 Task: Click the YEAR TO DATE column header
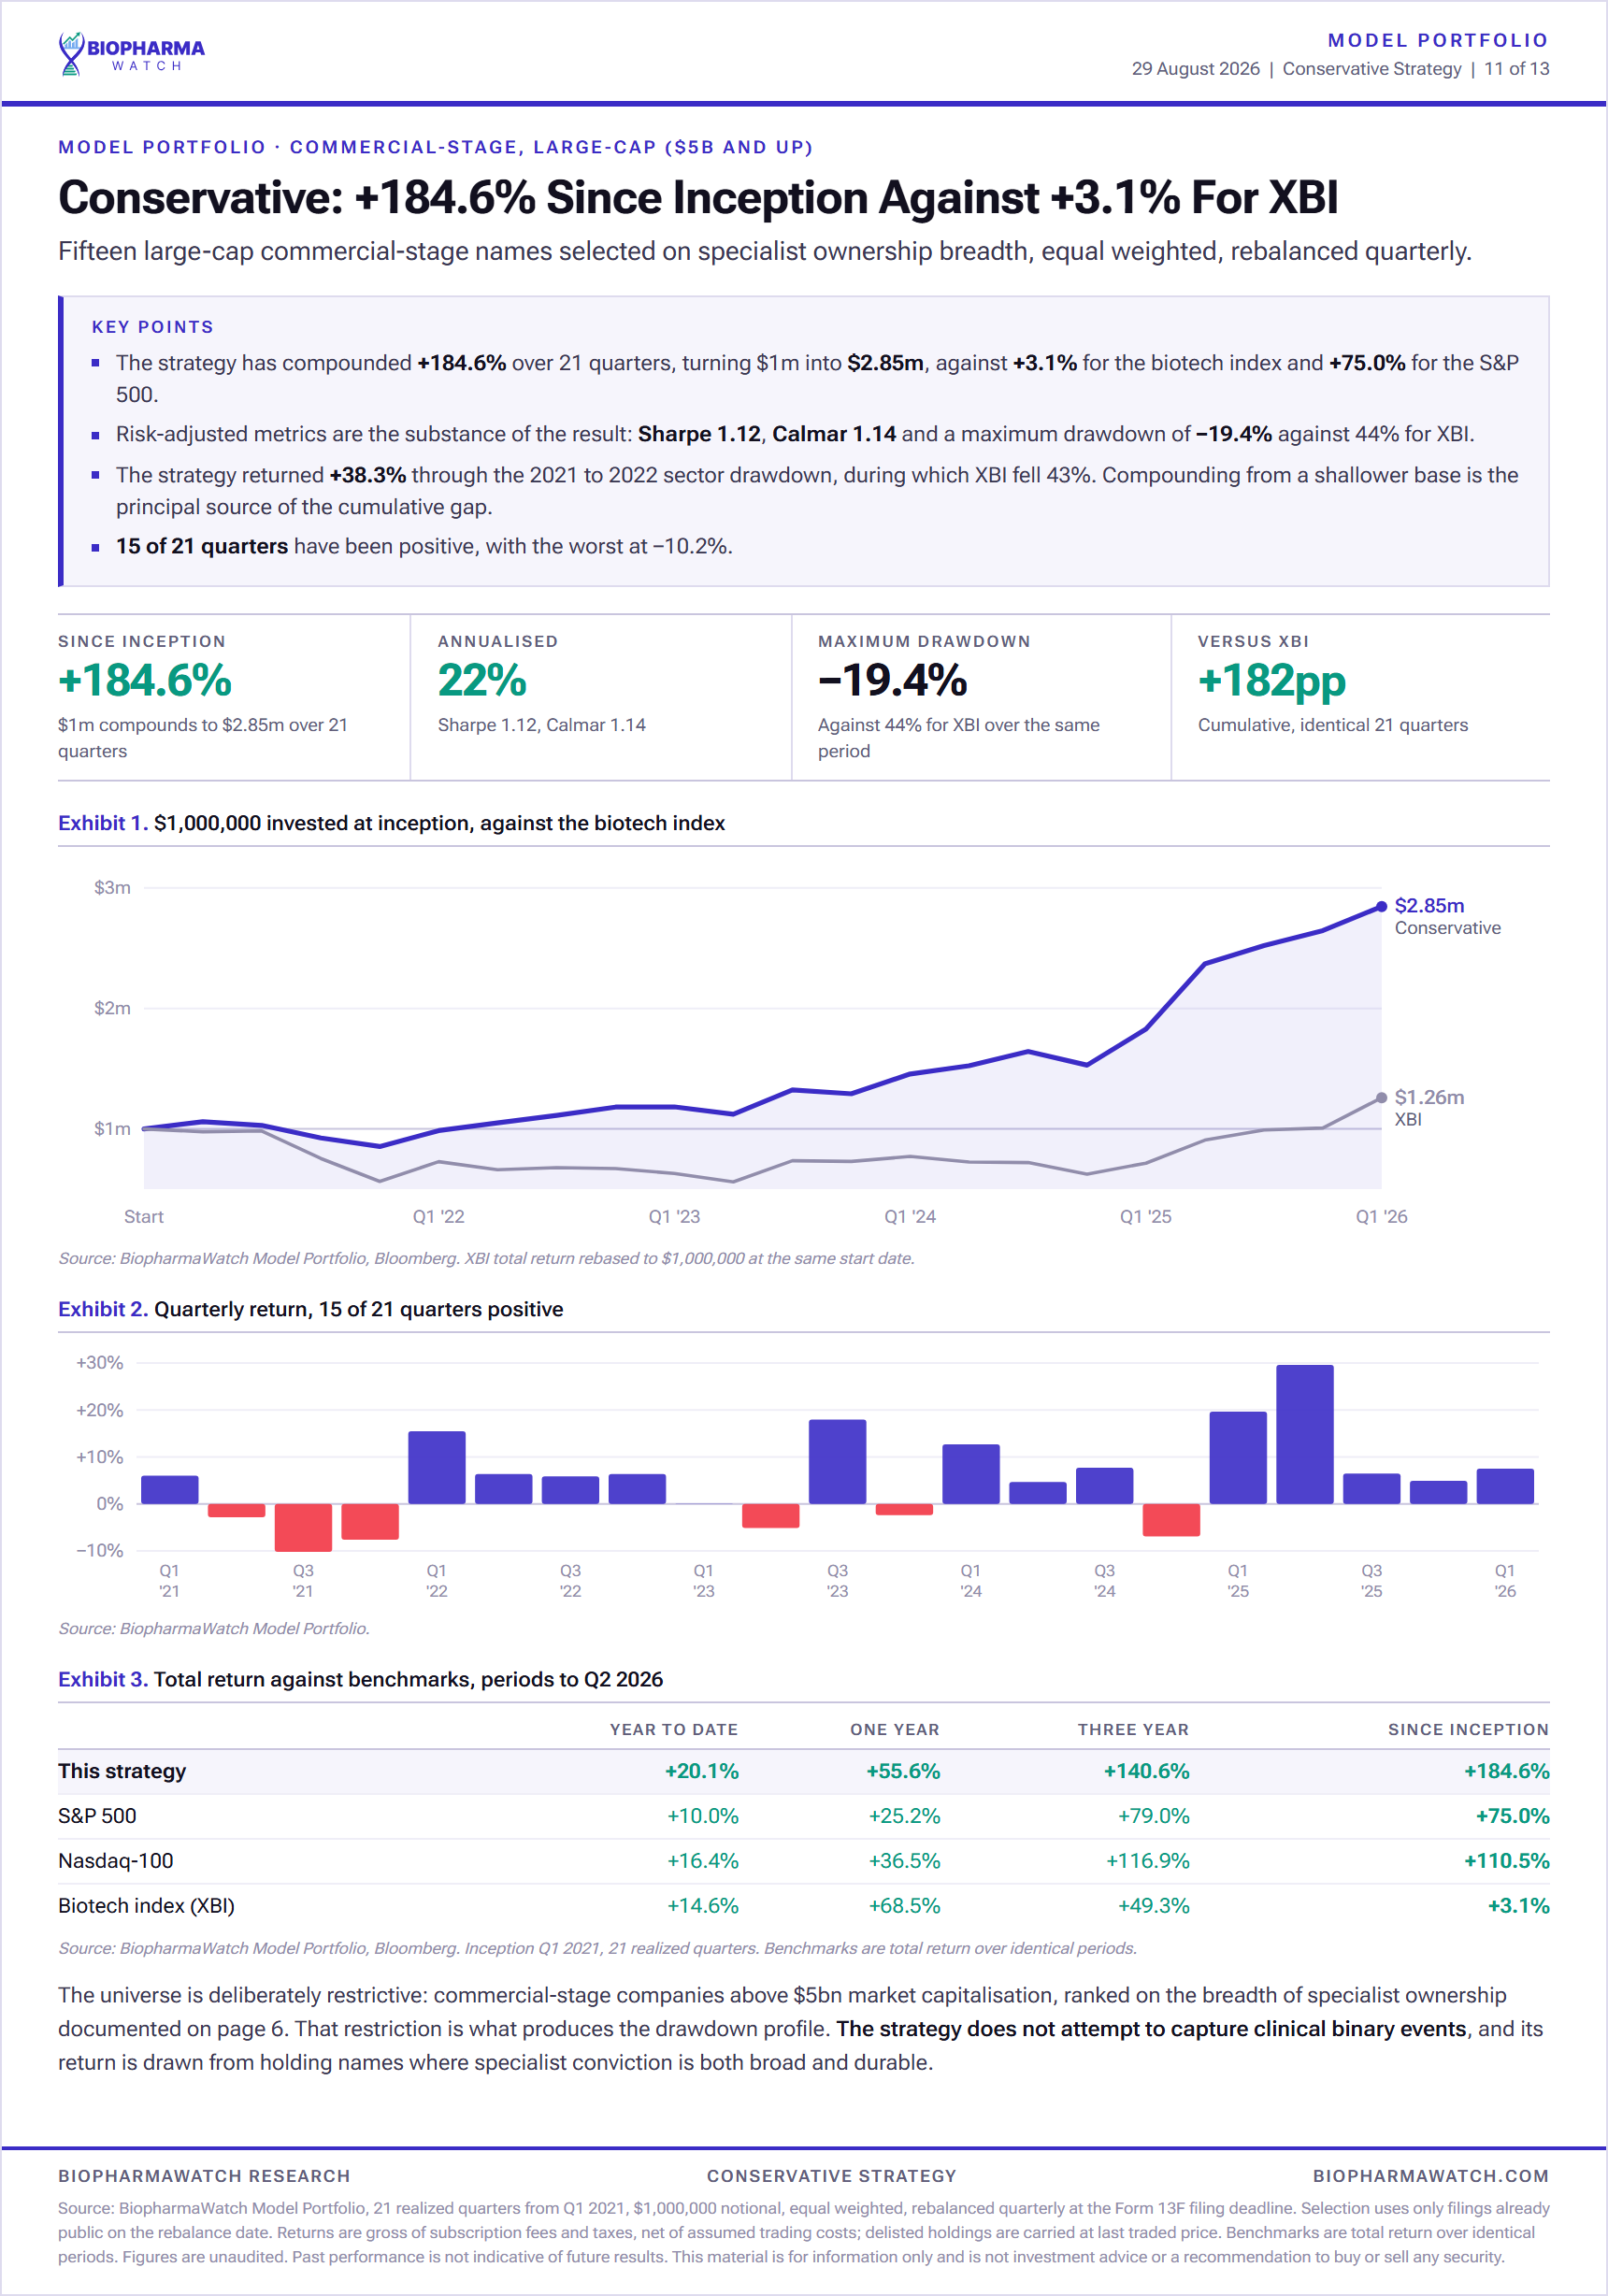pyautogui.click(x=674, y=1729)
